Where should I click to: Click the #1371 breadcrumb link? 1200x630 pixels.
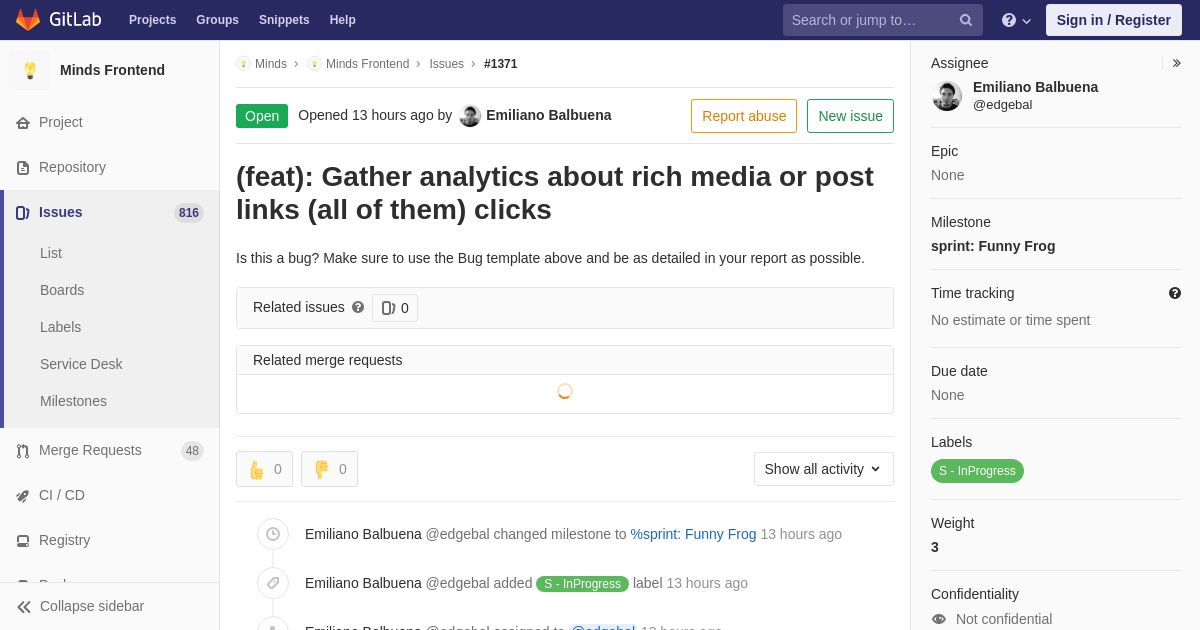click(x=501, y=64)
